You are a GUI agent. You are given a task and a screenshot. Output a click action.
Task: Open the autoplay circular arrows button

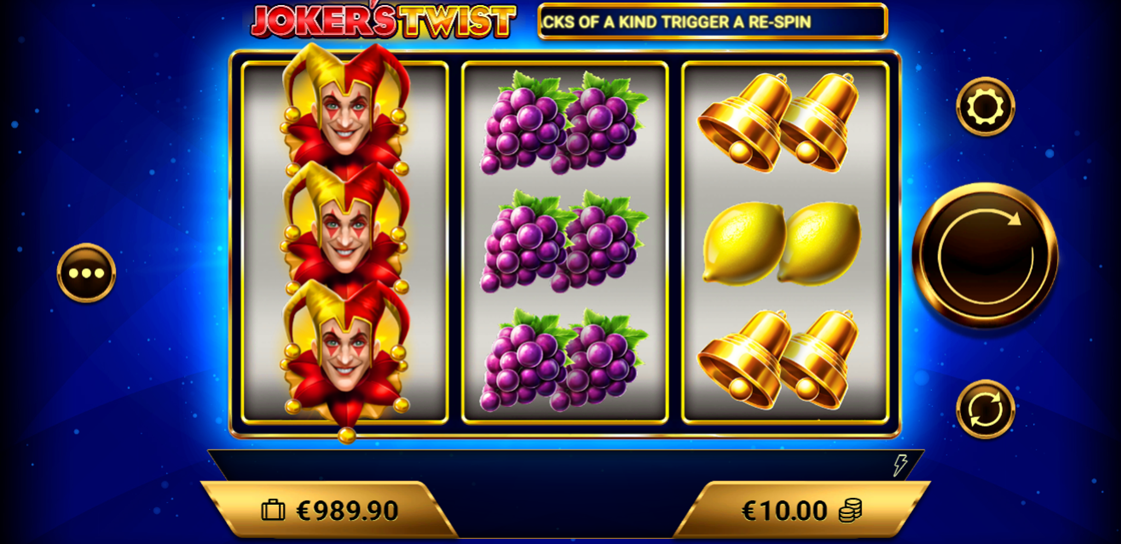[x=985, y=409]
